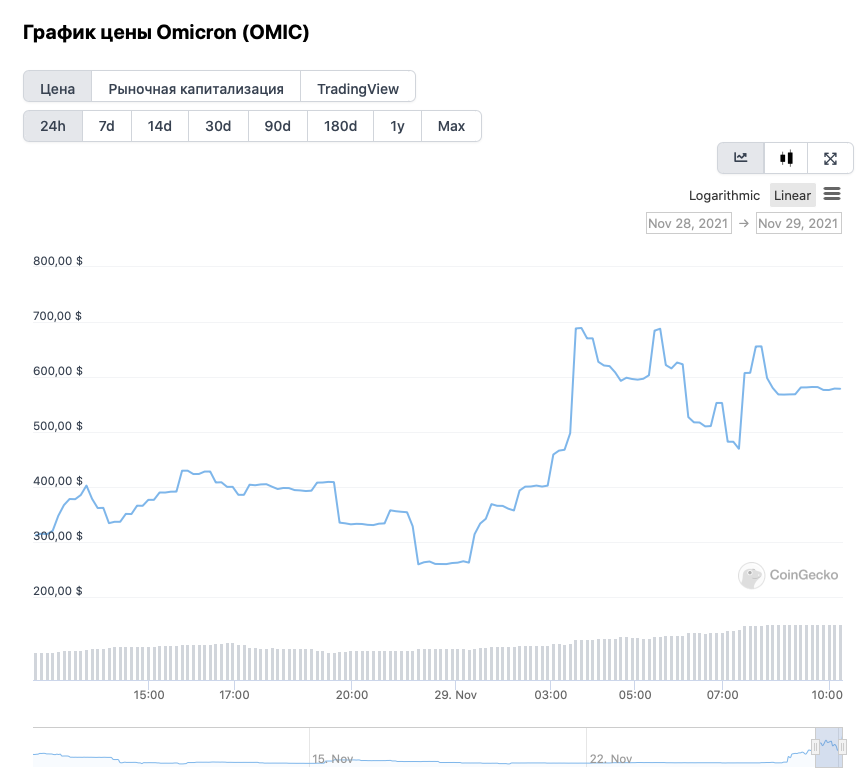868x783 pixels.
Task: Select the 24h time range
Action: pos(53,126)
